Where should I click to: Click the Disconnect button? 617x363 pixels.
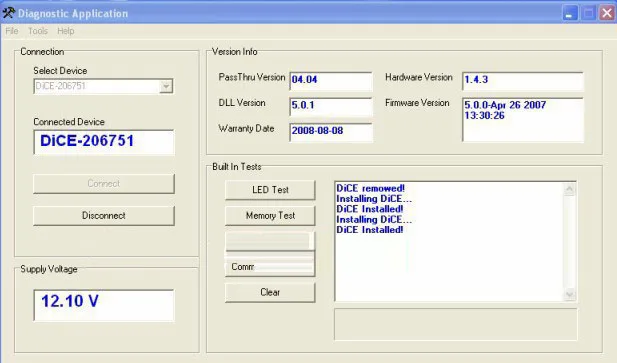(104, 216)
